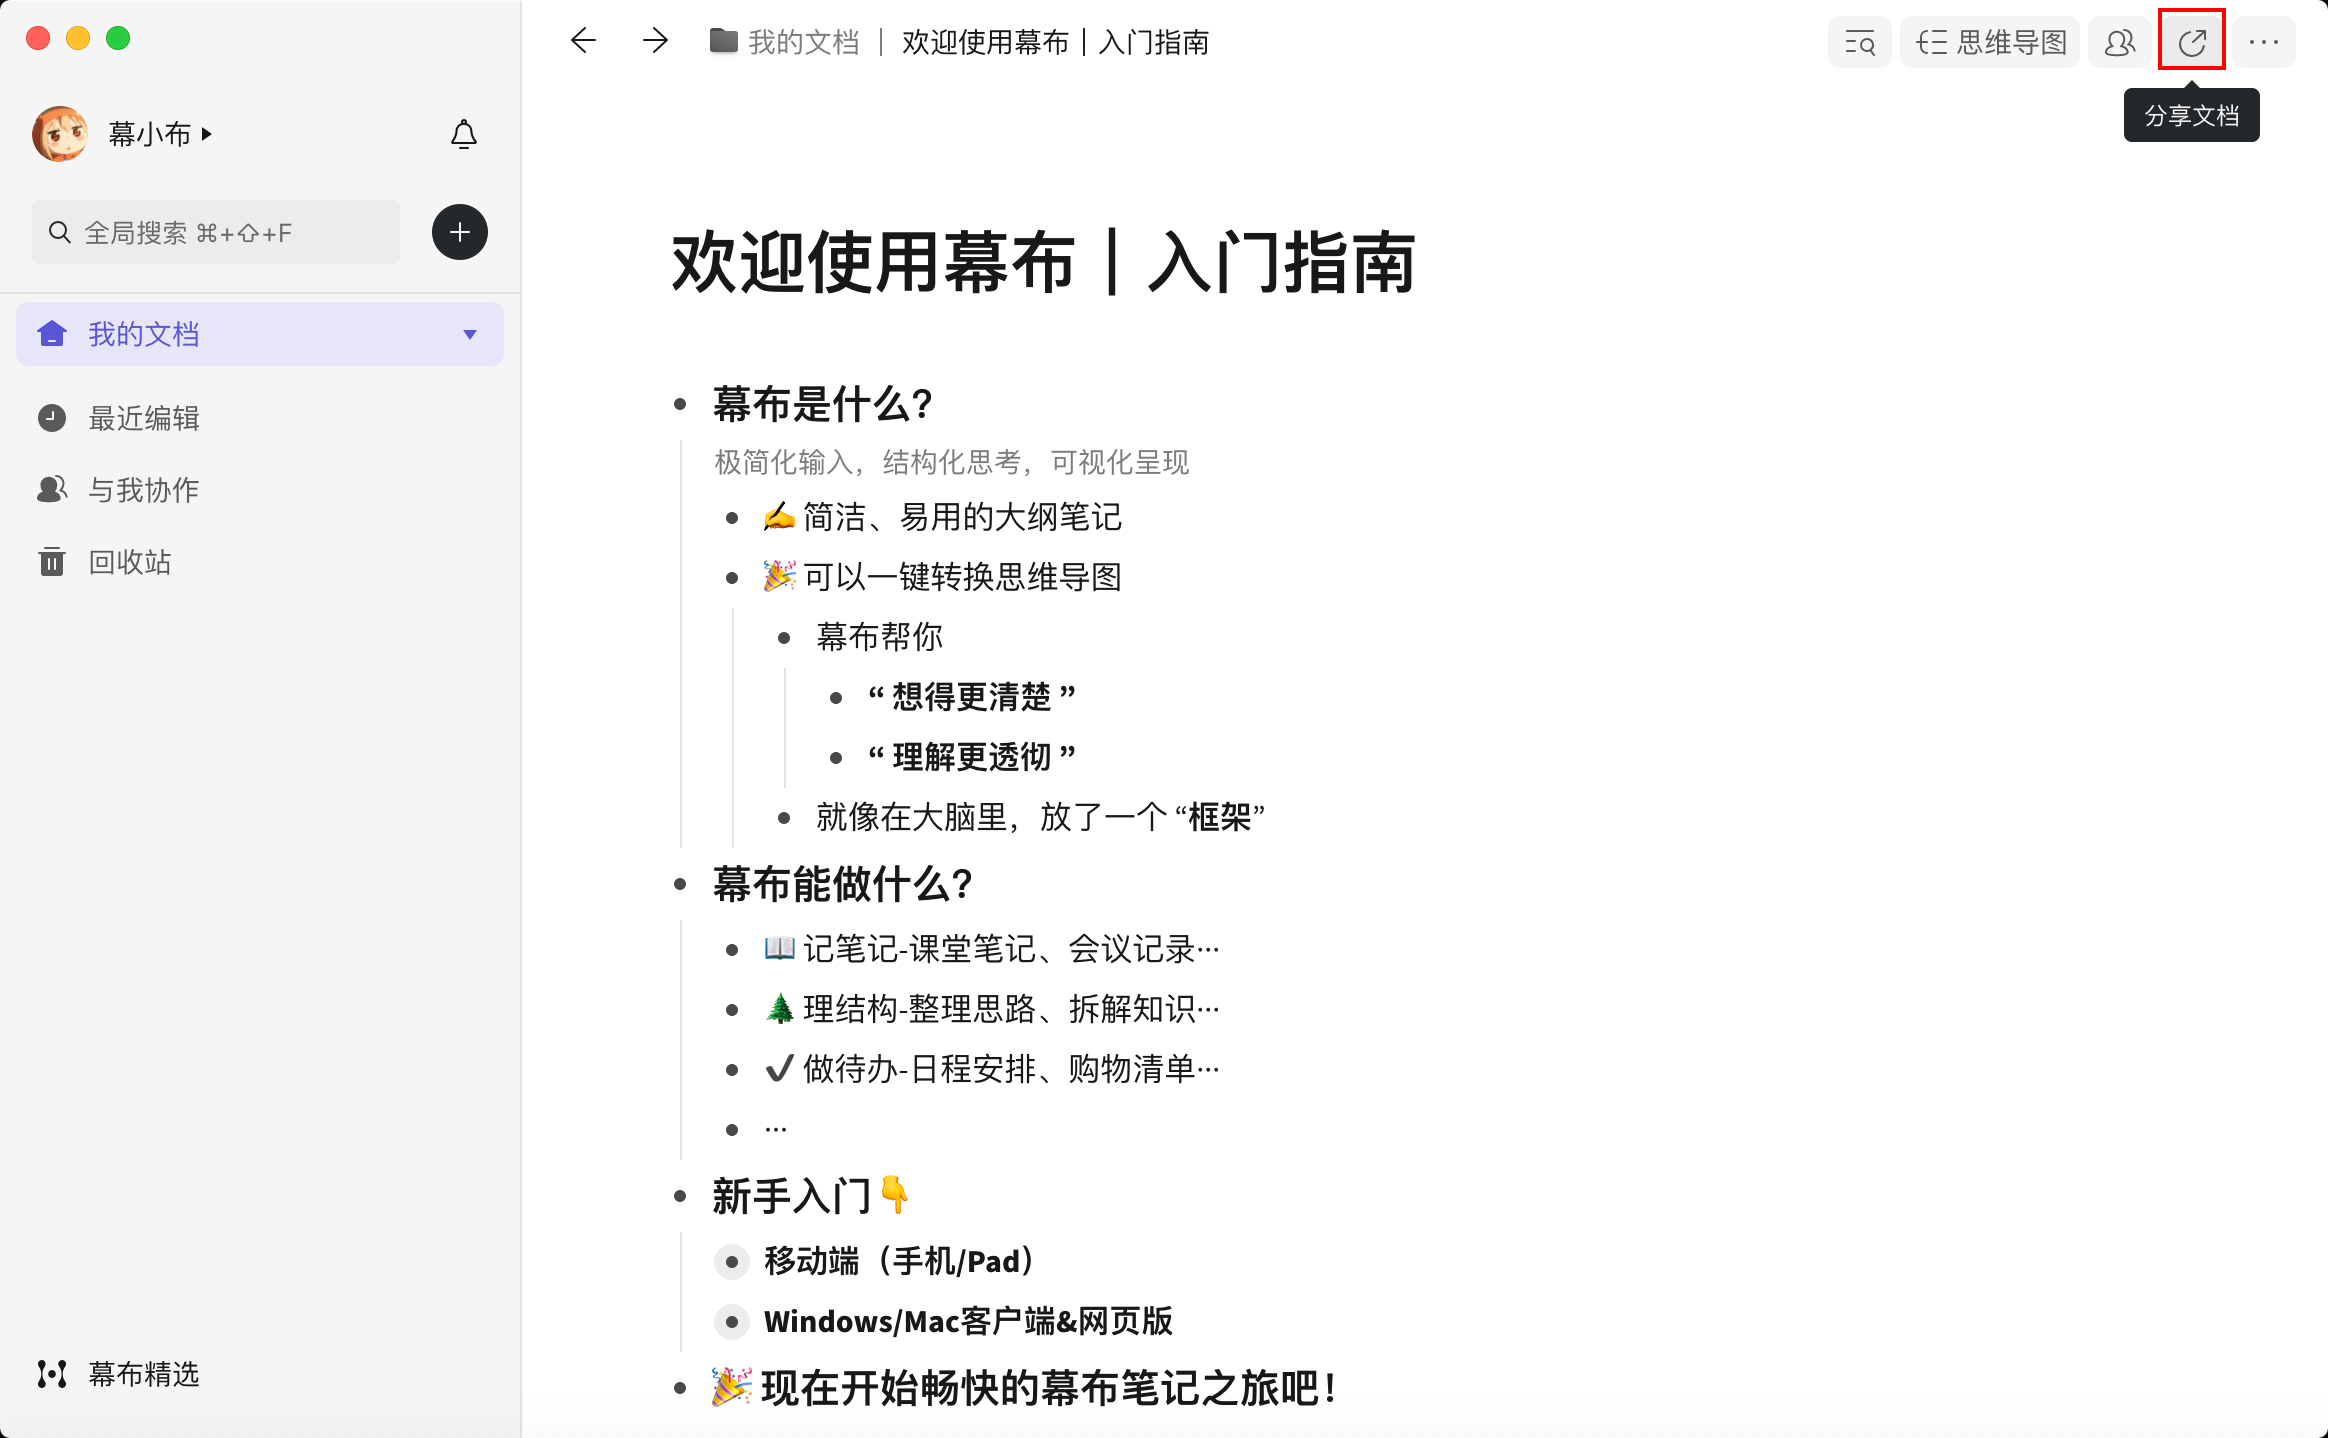Click the breadcrumb title 欢迎使用幕布｜入门指南
This screenshot has width=2328, height=1438.
pyautogui.click(x=1055, y=42)
